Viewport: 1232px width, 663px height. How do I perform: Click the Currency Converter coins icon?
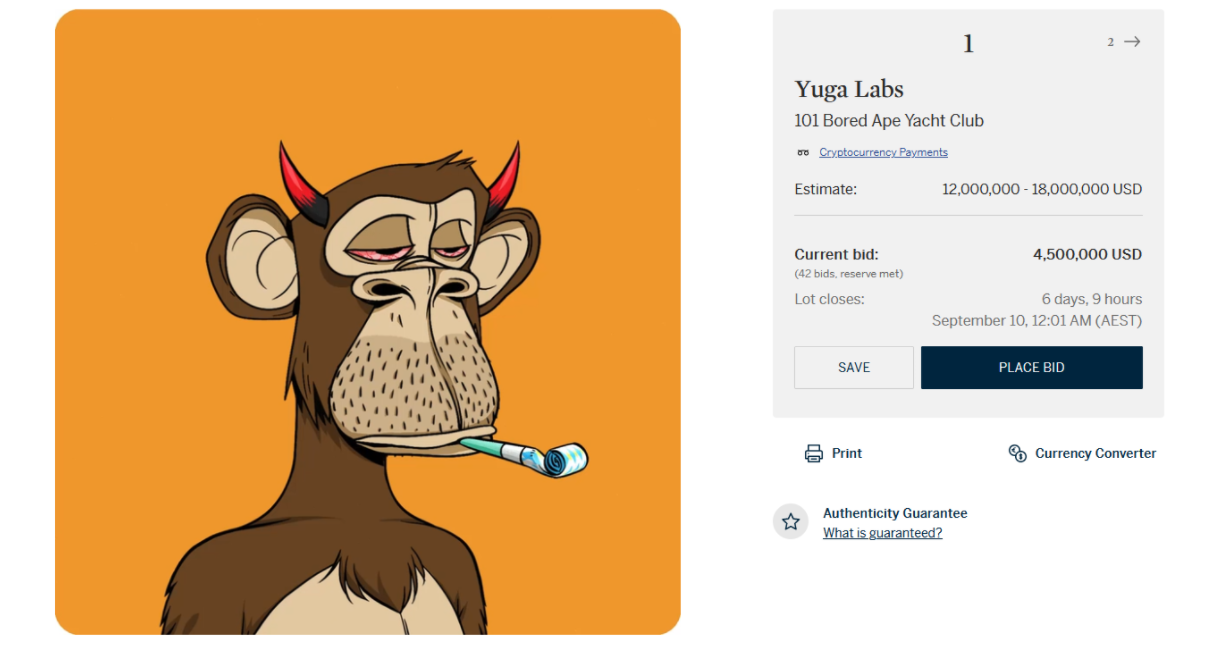(x=1017, y=453)
